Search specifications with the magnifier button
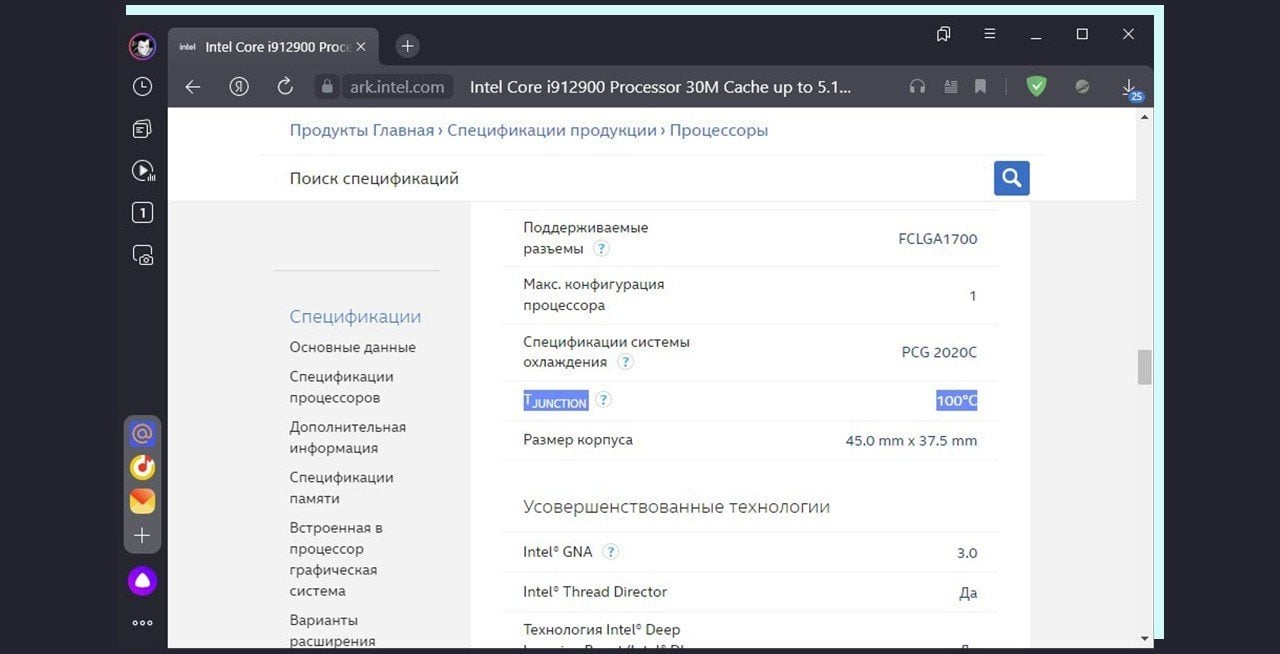 pos(1011,178)
